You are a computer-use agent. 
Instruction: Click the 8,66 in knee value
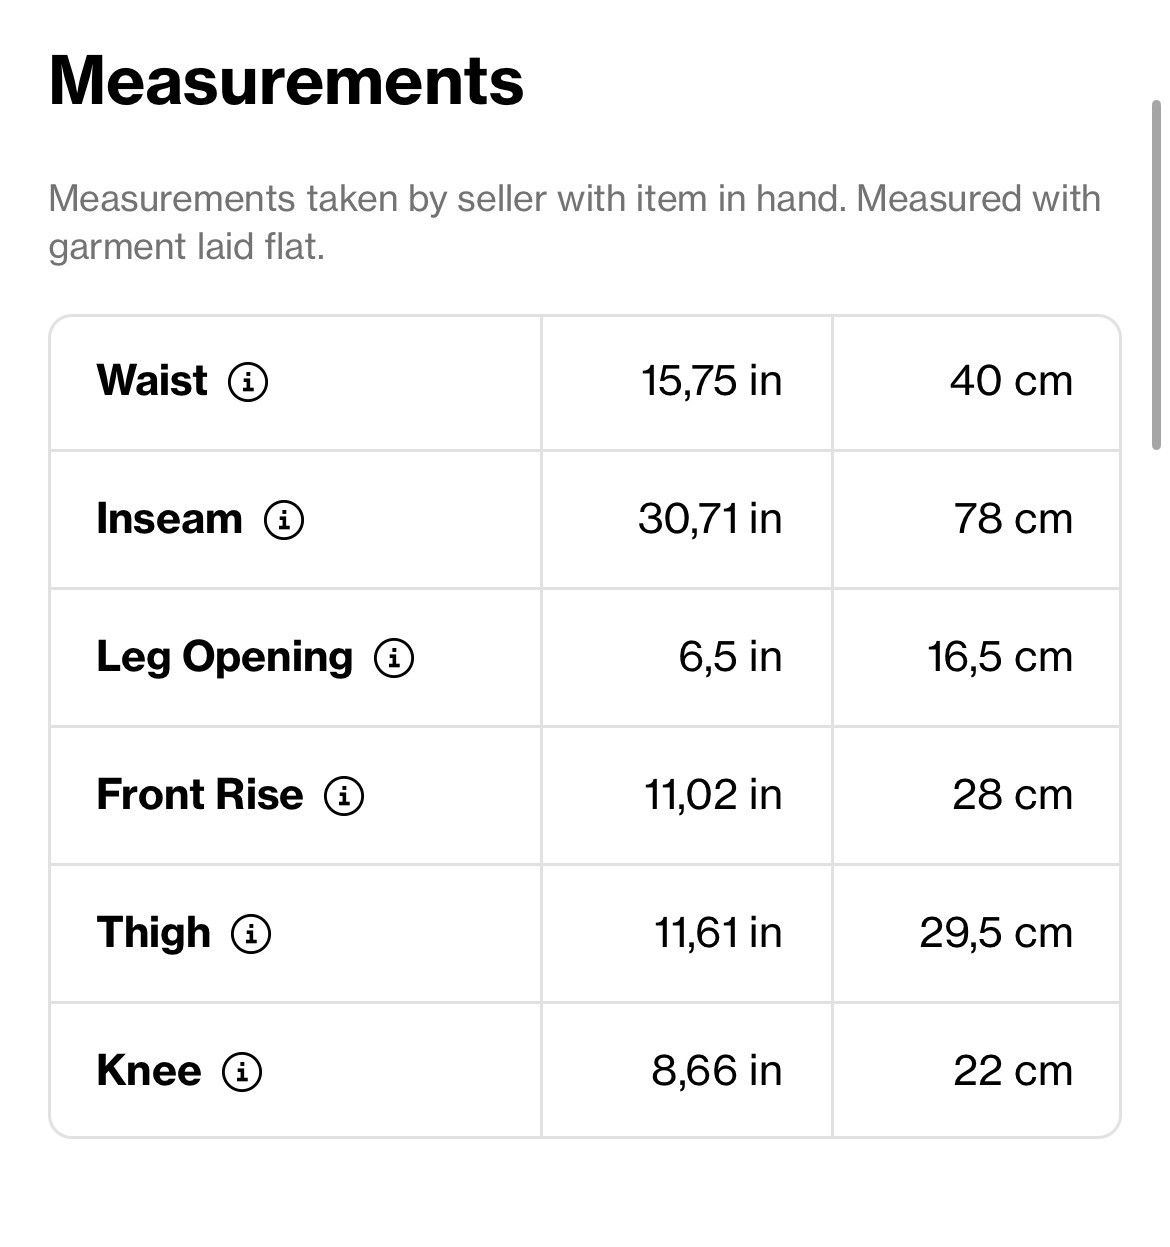[x=717, y=1071]
